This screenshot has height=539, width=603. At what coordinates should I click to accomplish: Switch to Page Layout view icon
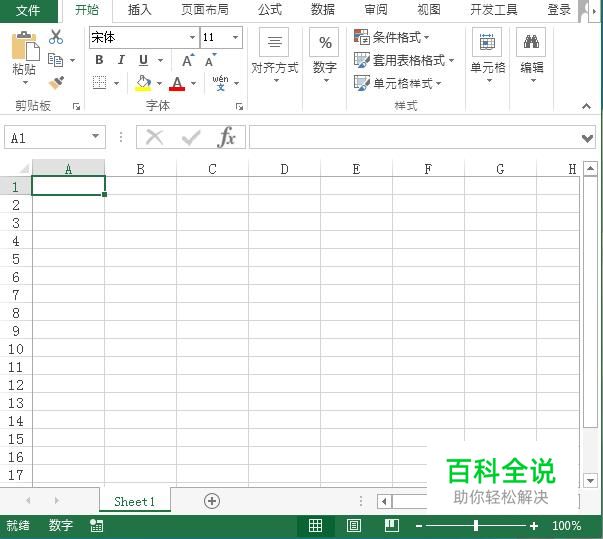pos(354,526)
